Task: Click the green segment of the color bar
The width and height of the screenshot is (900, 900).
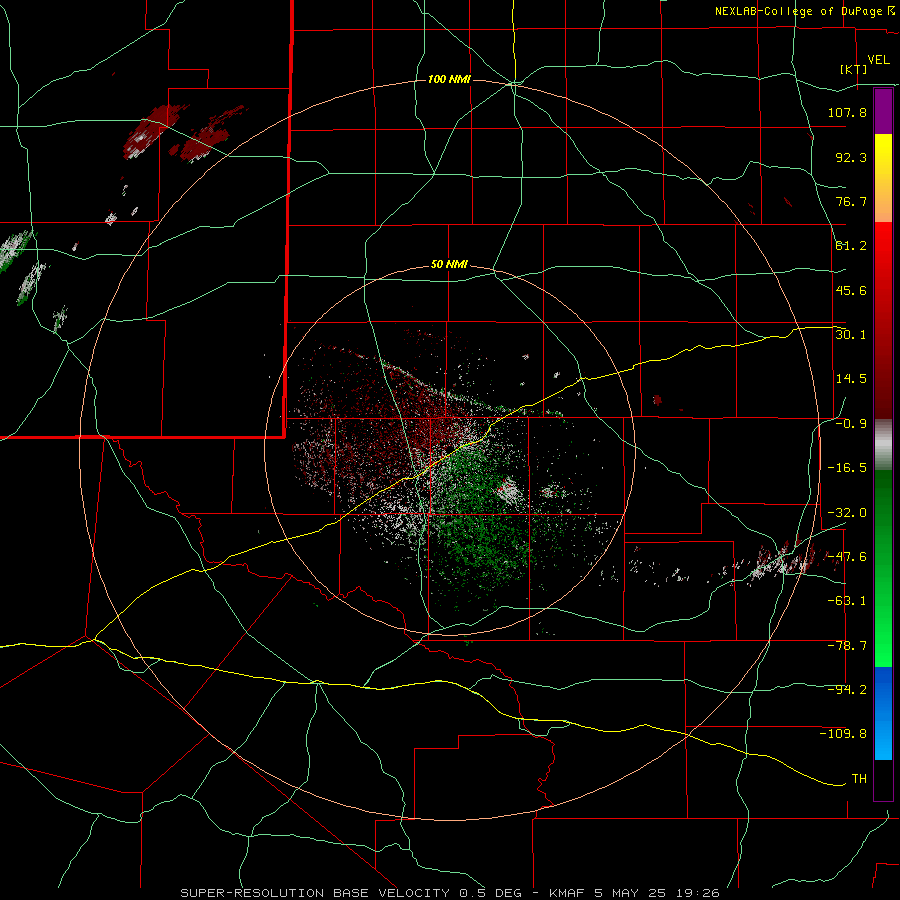Action: (883, 568)
